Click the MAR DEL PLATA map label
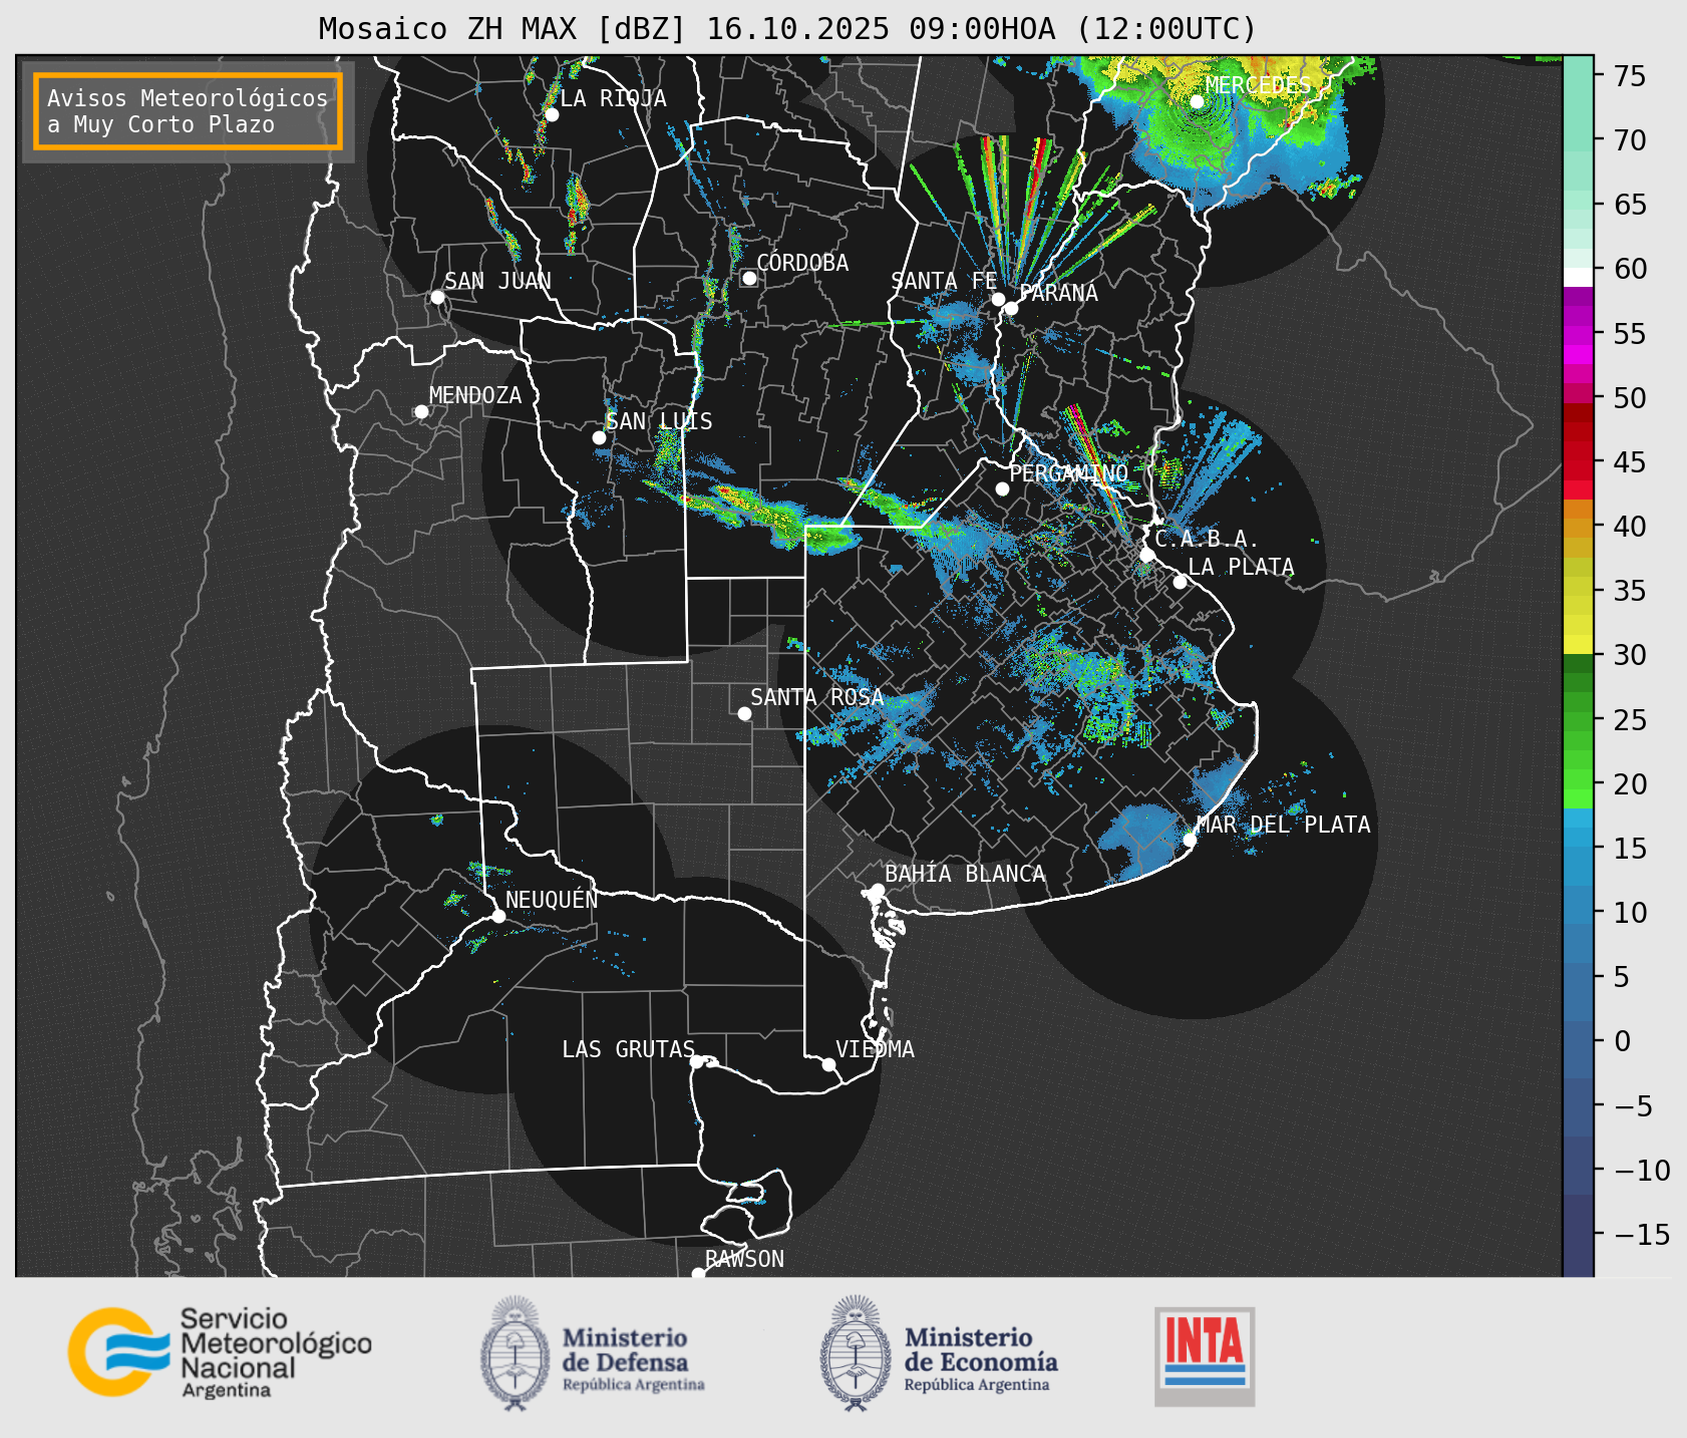This screenshot has height=1438, width=1687. pyautogui.click(x=1283, y=825)
